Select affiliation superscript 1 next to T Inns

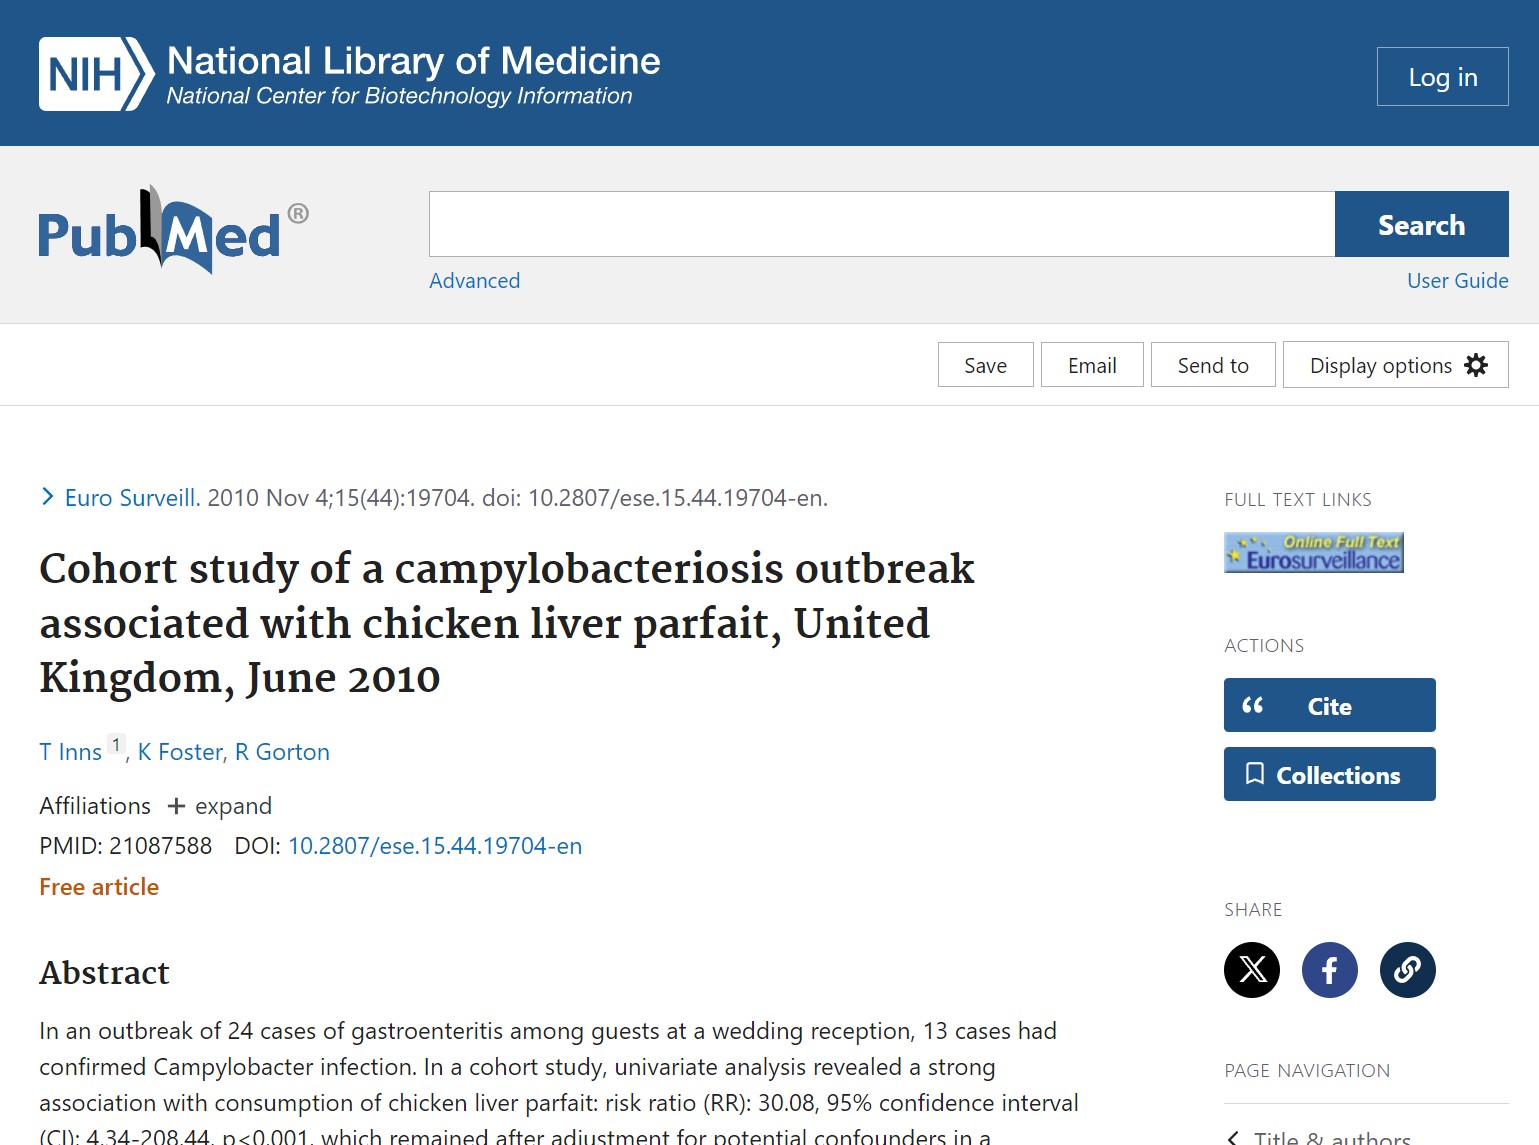(116, 744)
